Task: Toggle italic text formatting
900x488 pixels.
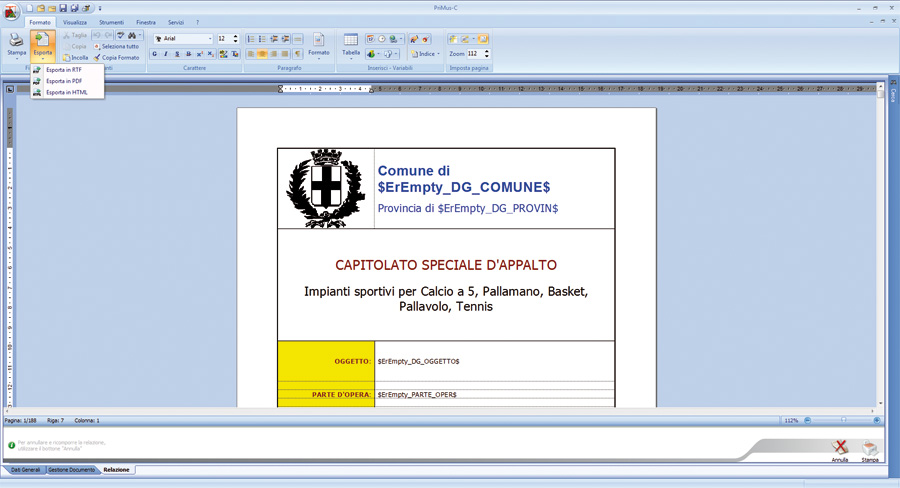Action: [166, 54]
